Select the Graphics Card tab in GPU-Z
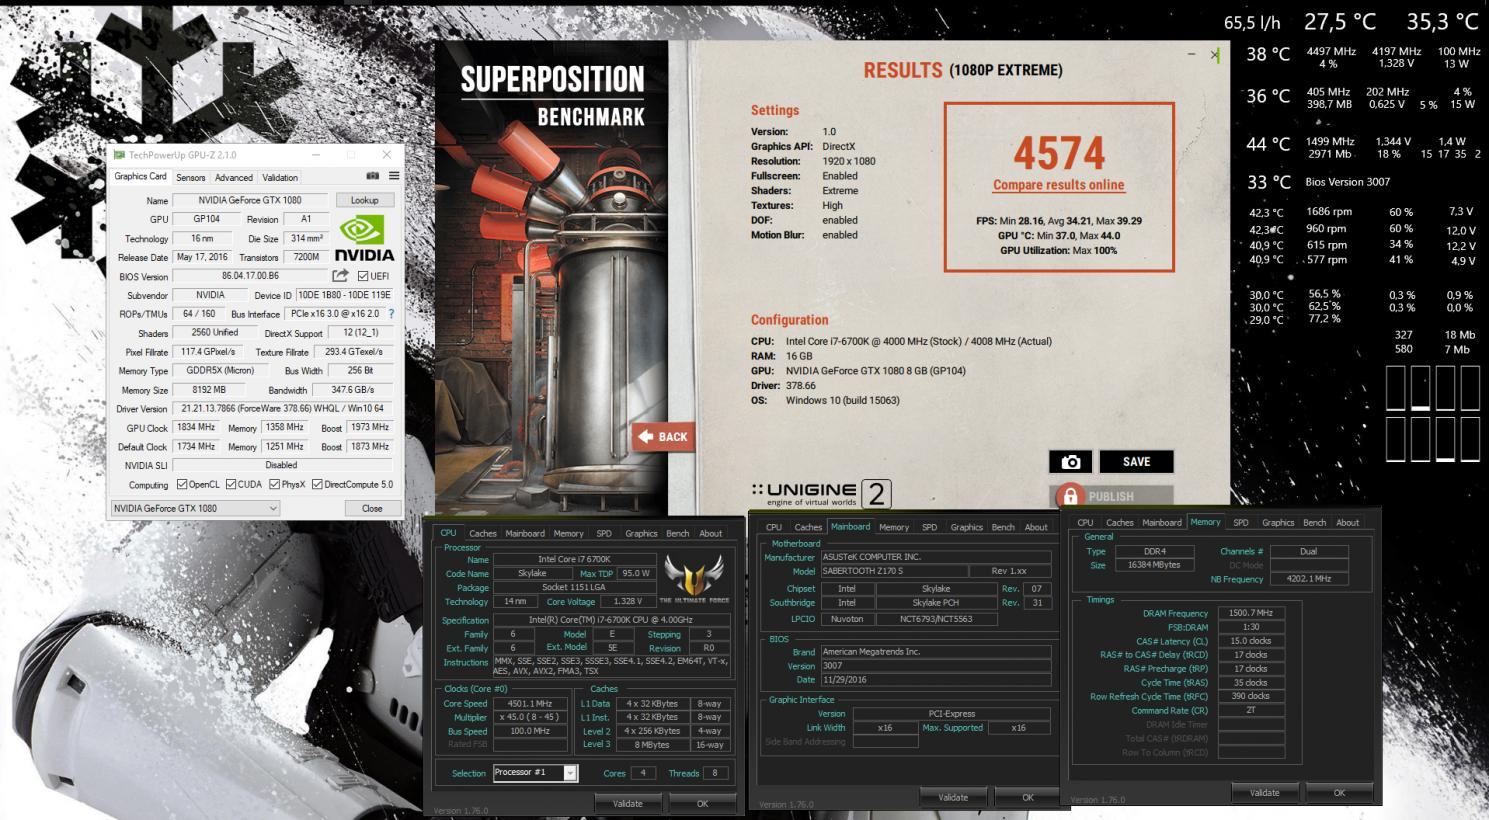Viewport: 1489px width, 820px height. coord(140,176)
